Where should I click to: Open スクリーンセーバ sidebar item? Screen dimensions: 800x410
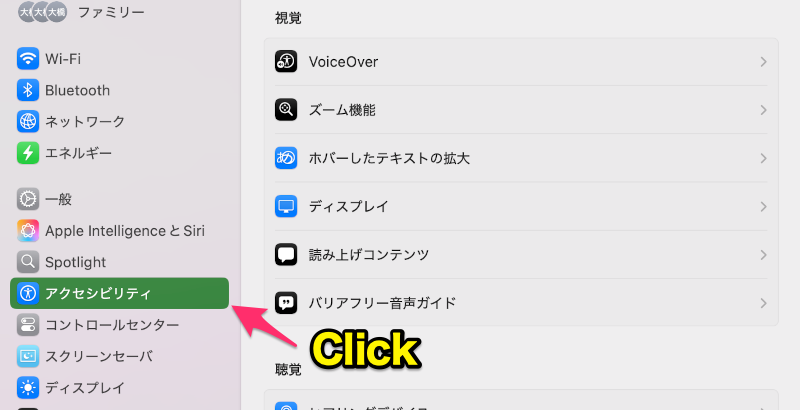pyautogui.click(x=119, y=356)
